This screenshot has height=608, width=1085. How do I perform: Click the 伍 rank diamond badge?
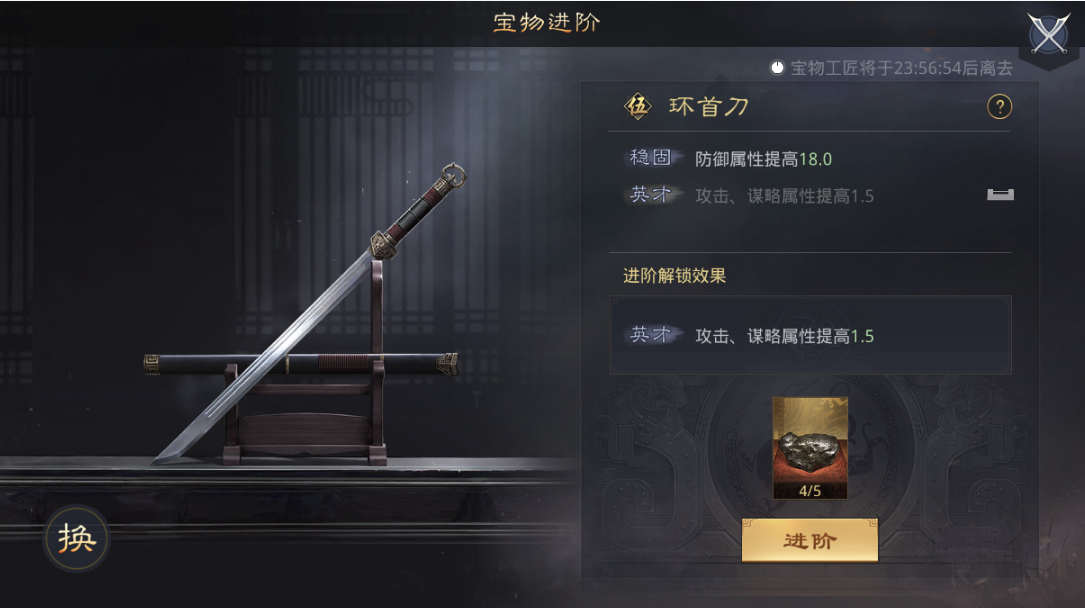[637, 107]
